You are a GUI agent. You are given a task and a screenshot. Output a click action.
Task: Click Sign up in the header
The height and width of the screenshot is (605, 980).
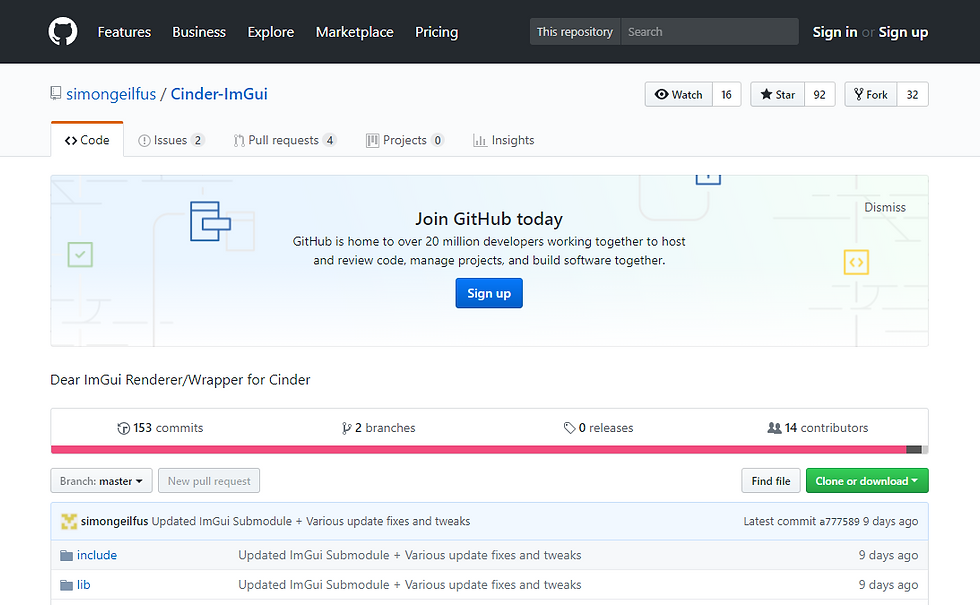click(x=903, y=32)
